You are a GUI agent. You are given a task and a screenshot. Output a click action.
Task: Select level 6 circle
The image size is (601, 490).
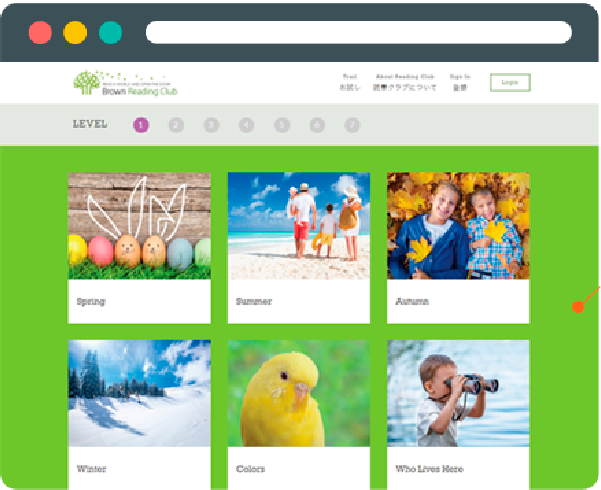317,125
